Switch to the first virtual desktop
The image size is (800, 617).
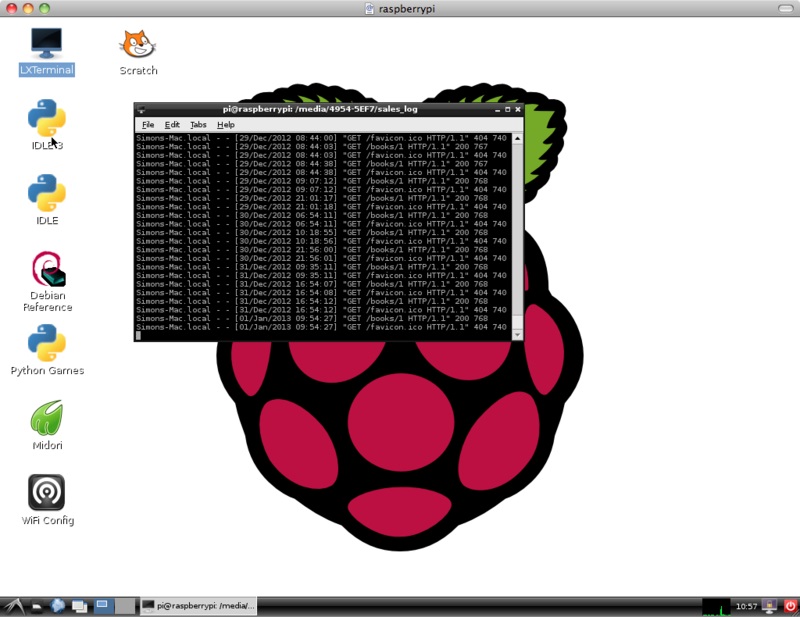coord(102,606)
